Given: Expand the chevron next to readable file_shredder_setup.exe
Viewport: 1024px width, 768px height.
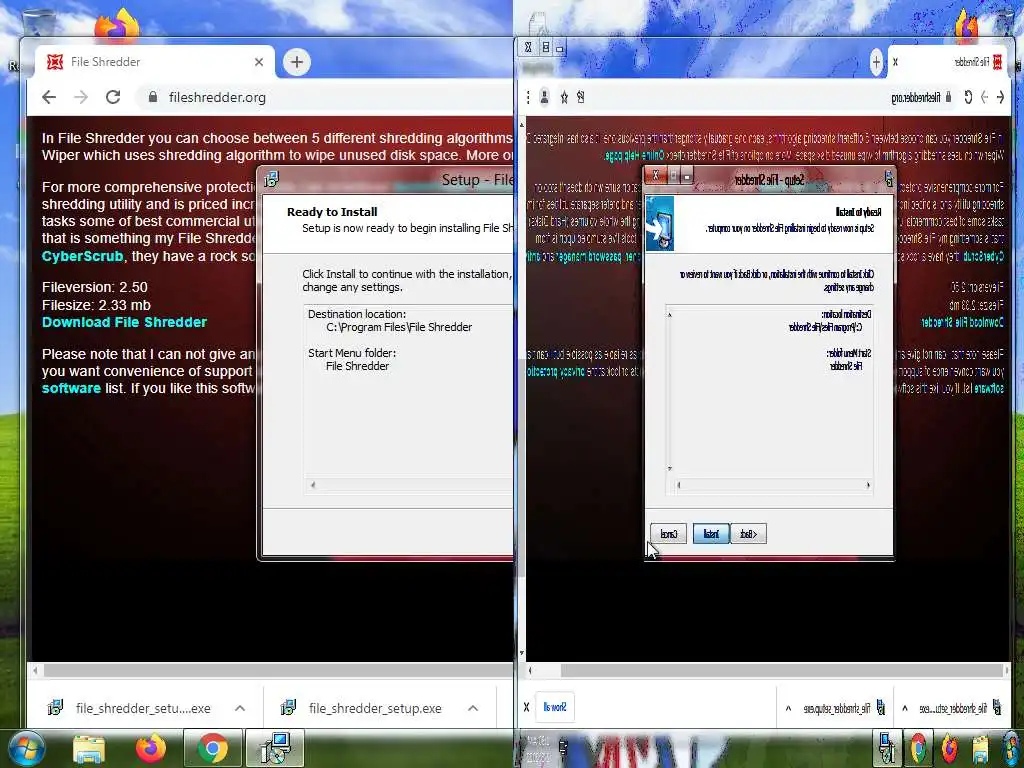Looking at the screenshot, I should coord(473,708).
